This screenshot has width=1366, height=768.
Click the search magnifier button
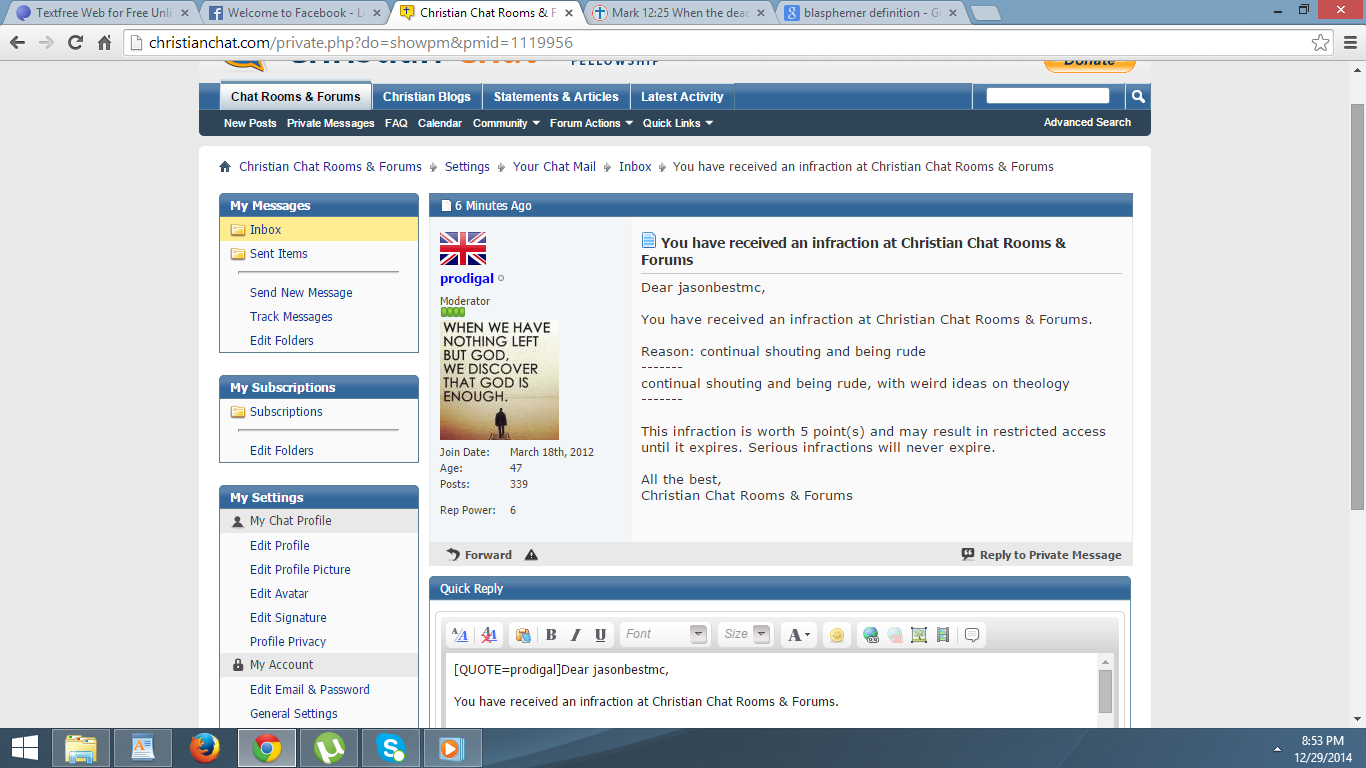pos(1138,97)
